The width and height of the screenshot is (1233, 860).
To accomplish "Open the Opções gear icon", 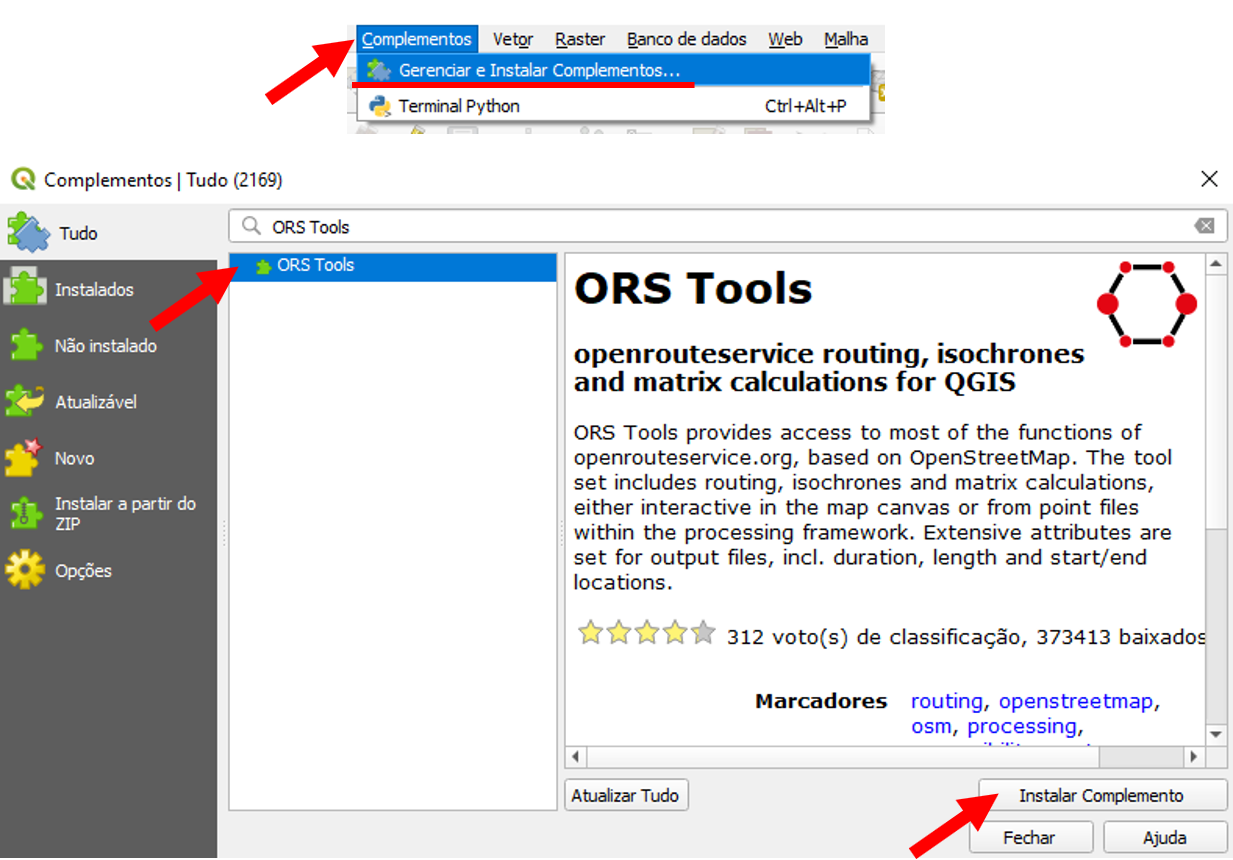I will click(x=25, y=570).
